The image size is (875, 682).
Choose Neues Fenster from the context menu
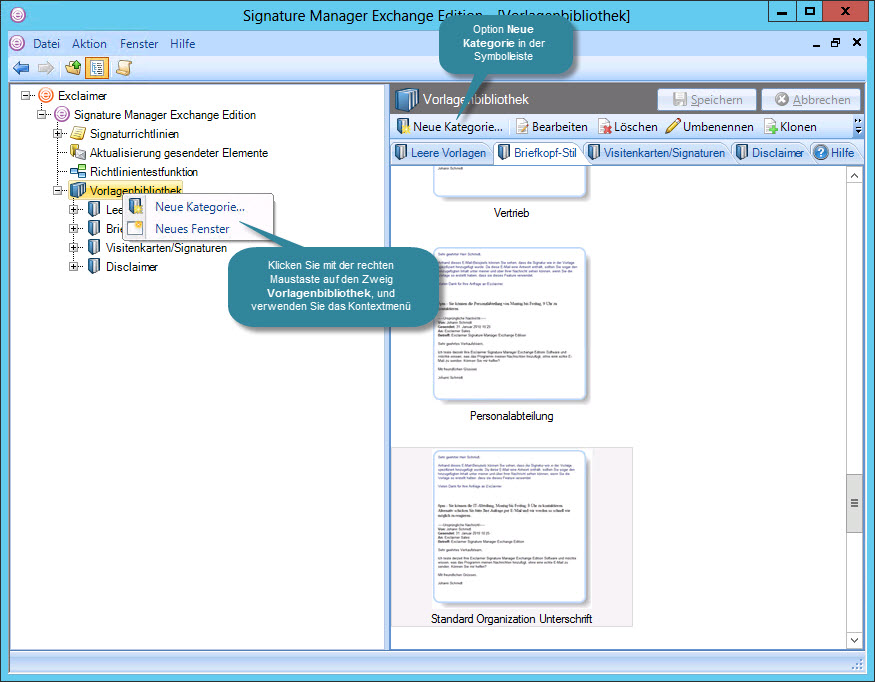(192, 228)
